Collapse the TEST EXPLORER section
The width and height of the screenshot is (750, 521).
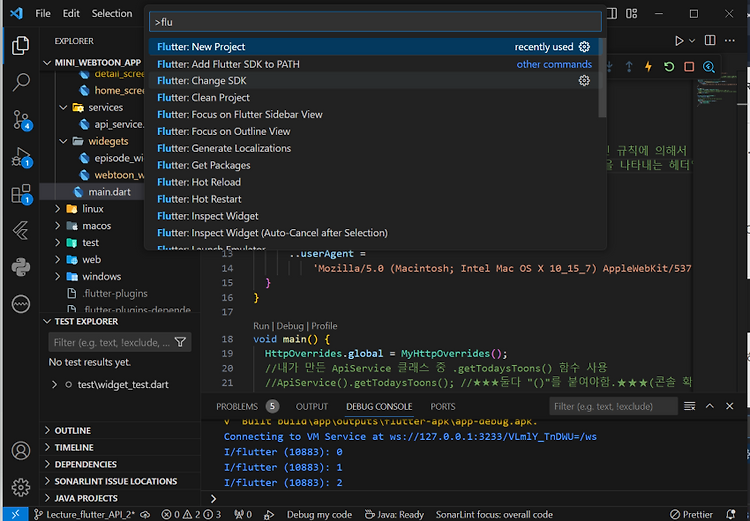coord(47,321)
